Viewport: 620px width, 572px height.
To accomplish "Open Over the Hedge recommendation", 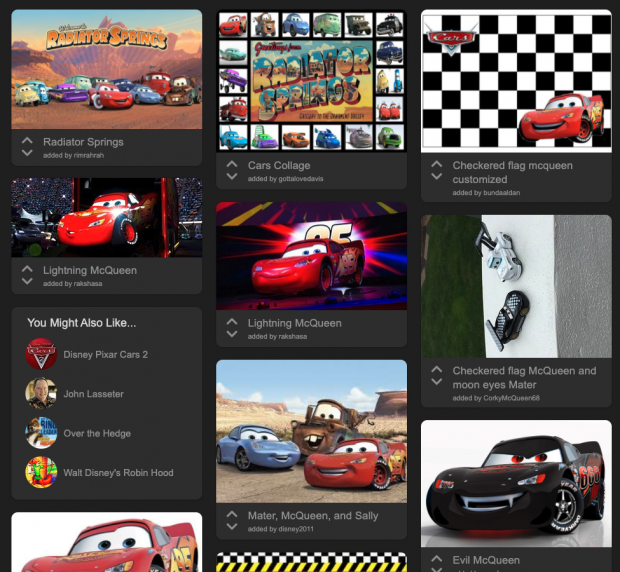I will pyautogui.click(x=97, y=433).
